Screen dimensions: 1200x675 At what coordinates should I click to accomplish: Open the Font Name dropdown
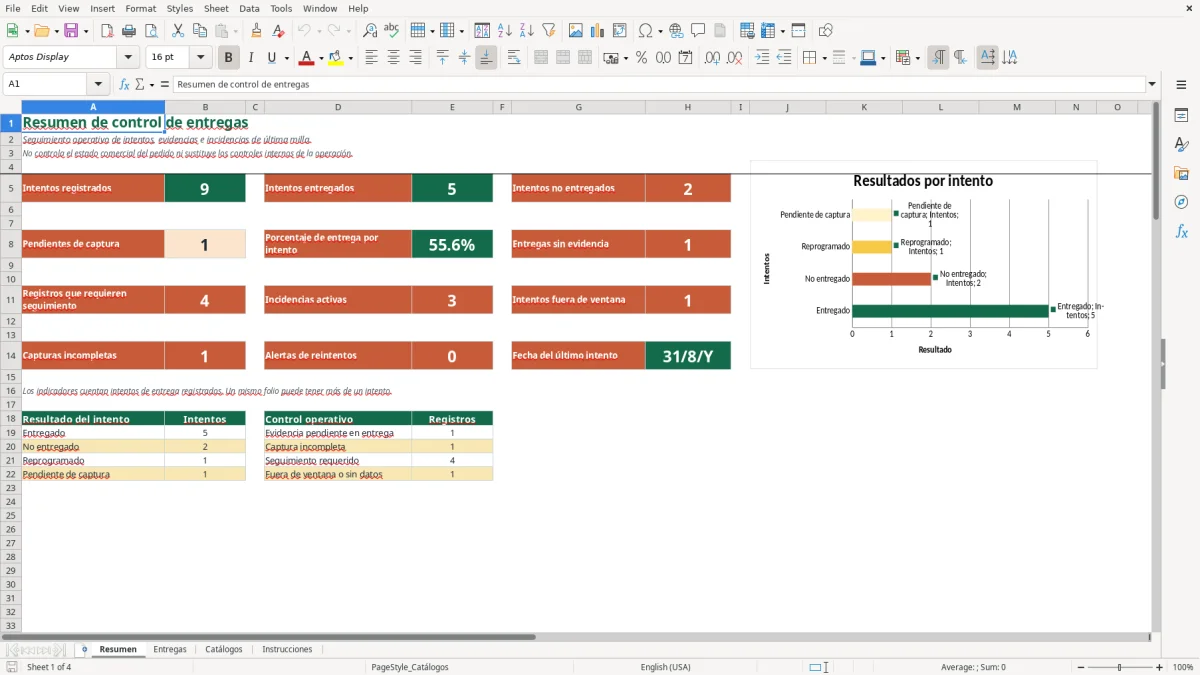(129, 58)
